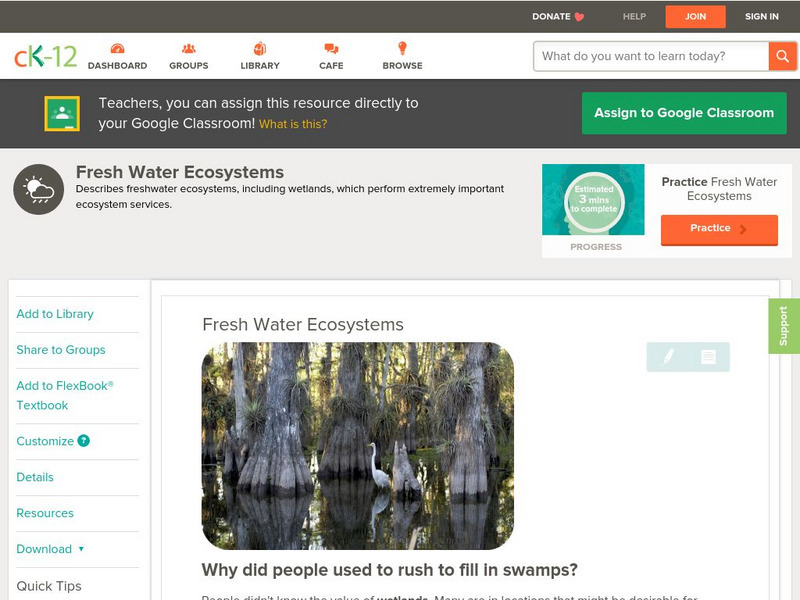Open the Cafe section
This screenshot has width=800, height=600.
coord(330,56)
